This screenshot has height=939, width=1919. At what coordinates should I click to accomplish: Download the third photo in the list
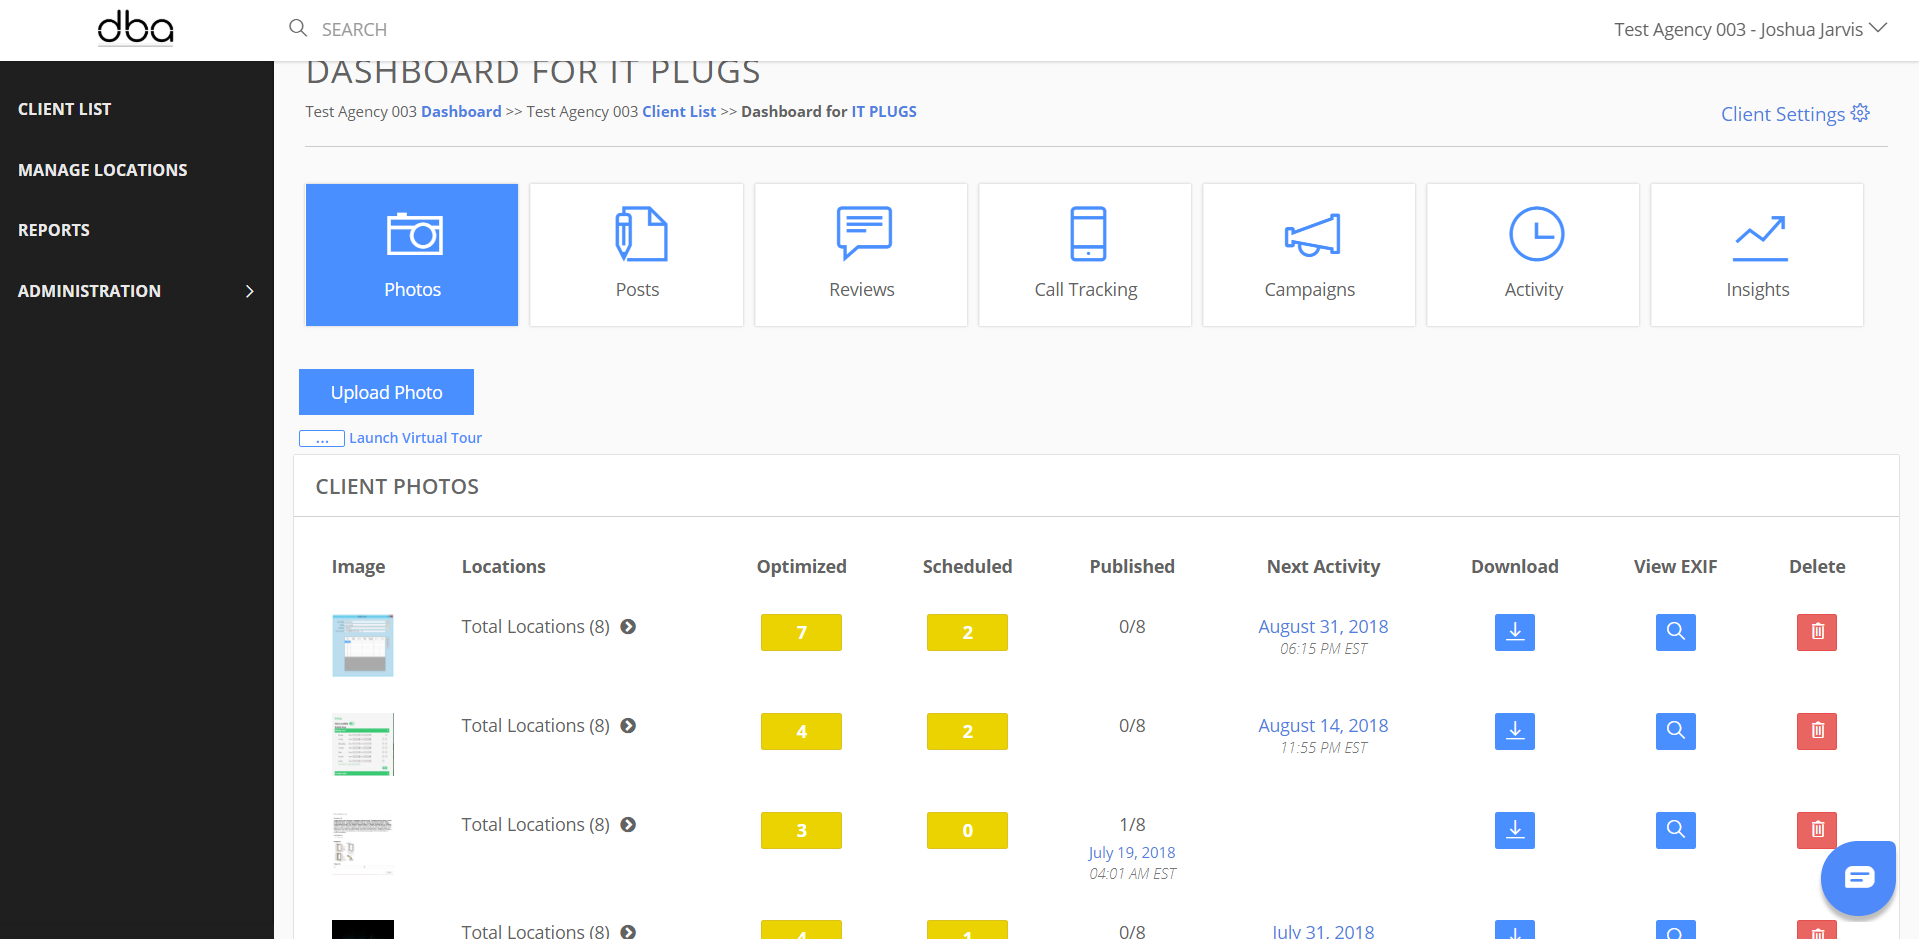(x=1514, y=830)
